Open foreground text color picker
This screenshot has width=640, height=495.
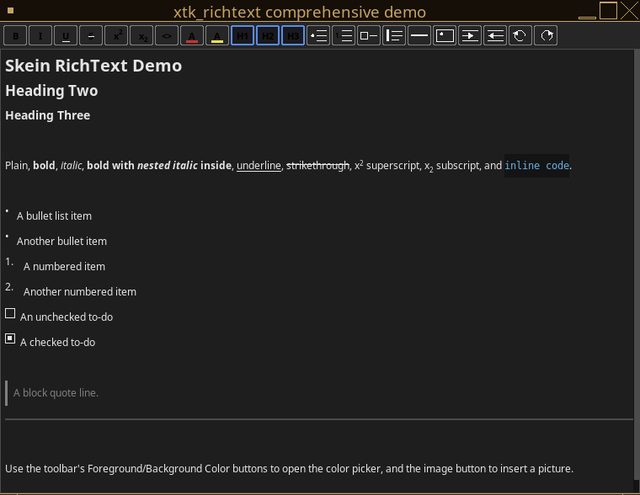[x=192, y=36]
